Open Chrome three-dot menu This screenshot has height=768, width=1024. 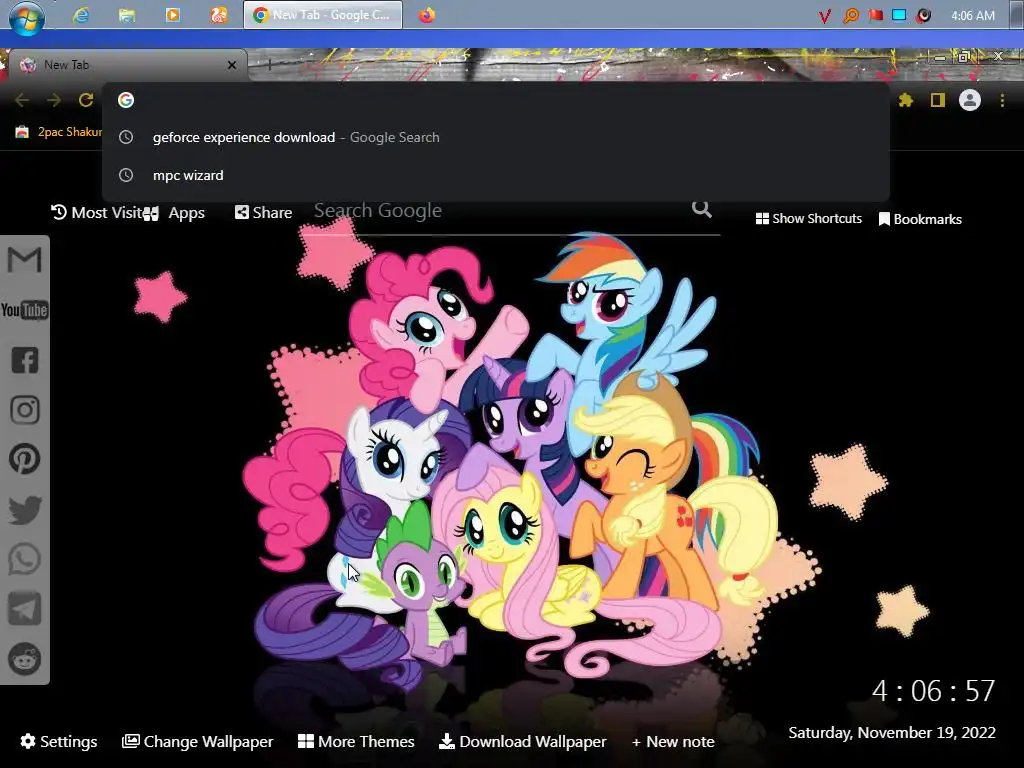[x=1002, y=100]
